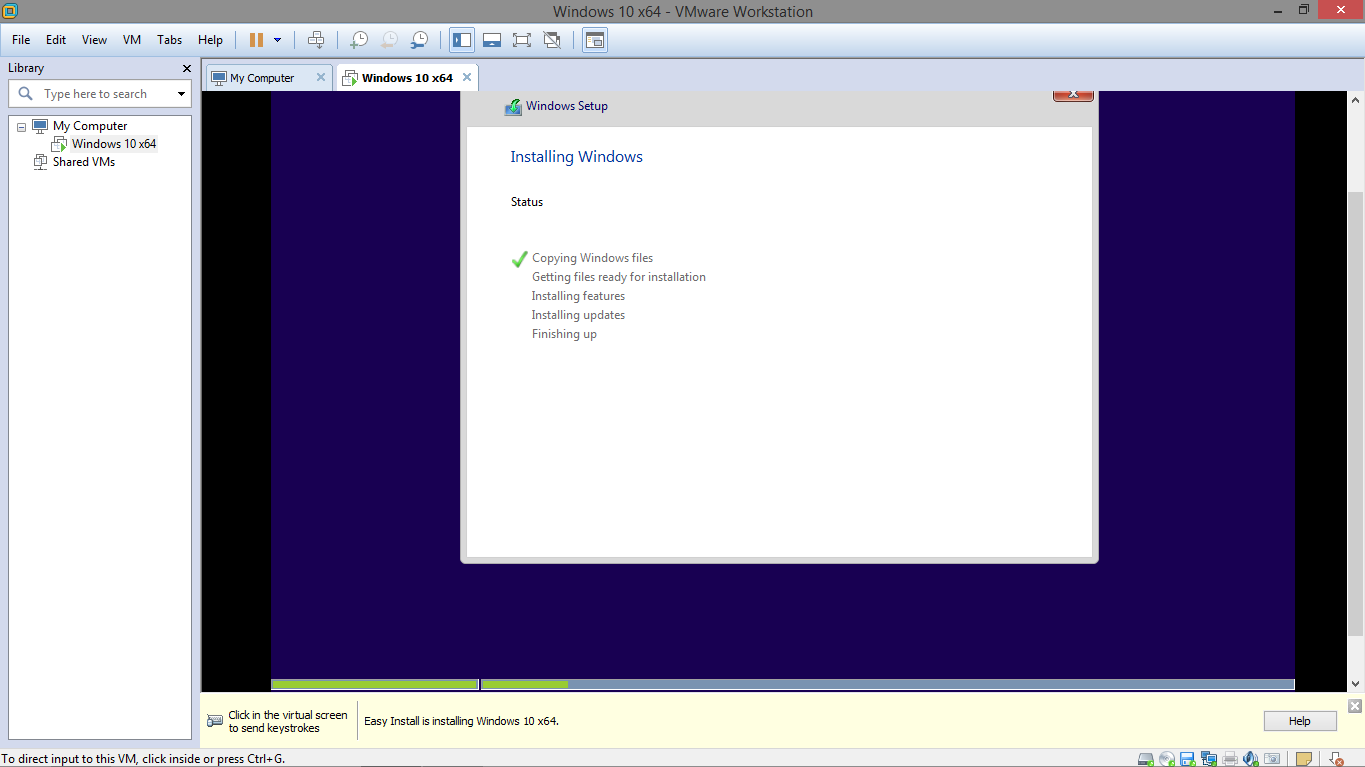The height and width of the screenshot is (767, 1365).
Task: Take a snapshot of this virtual machine
Action: tap(358, 40)
